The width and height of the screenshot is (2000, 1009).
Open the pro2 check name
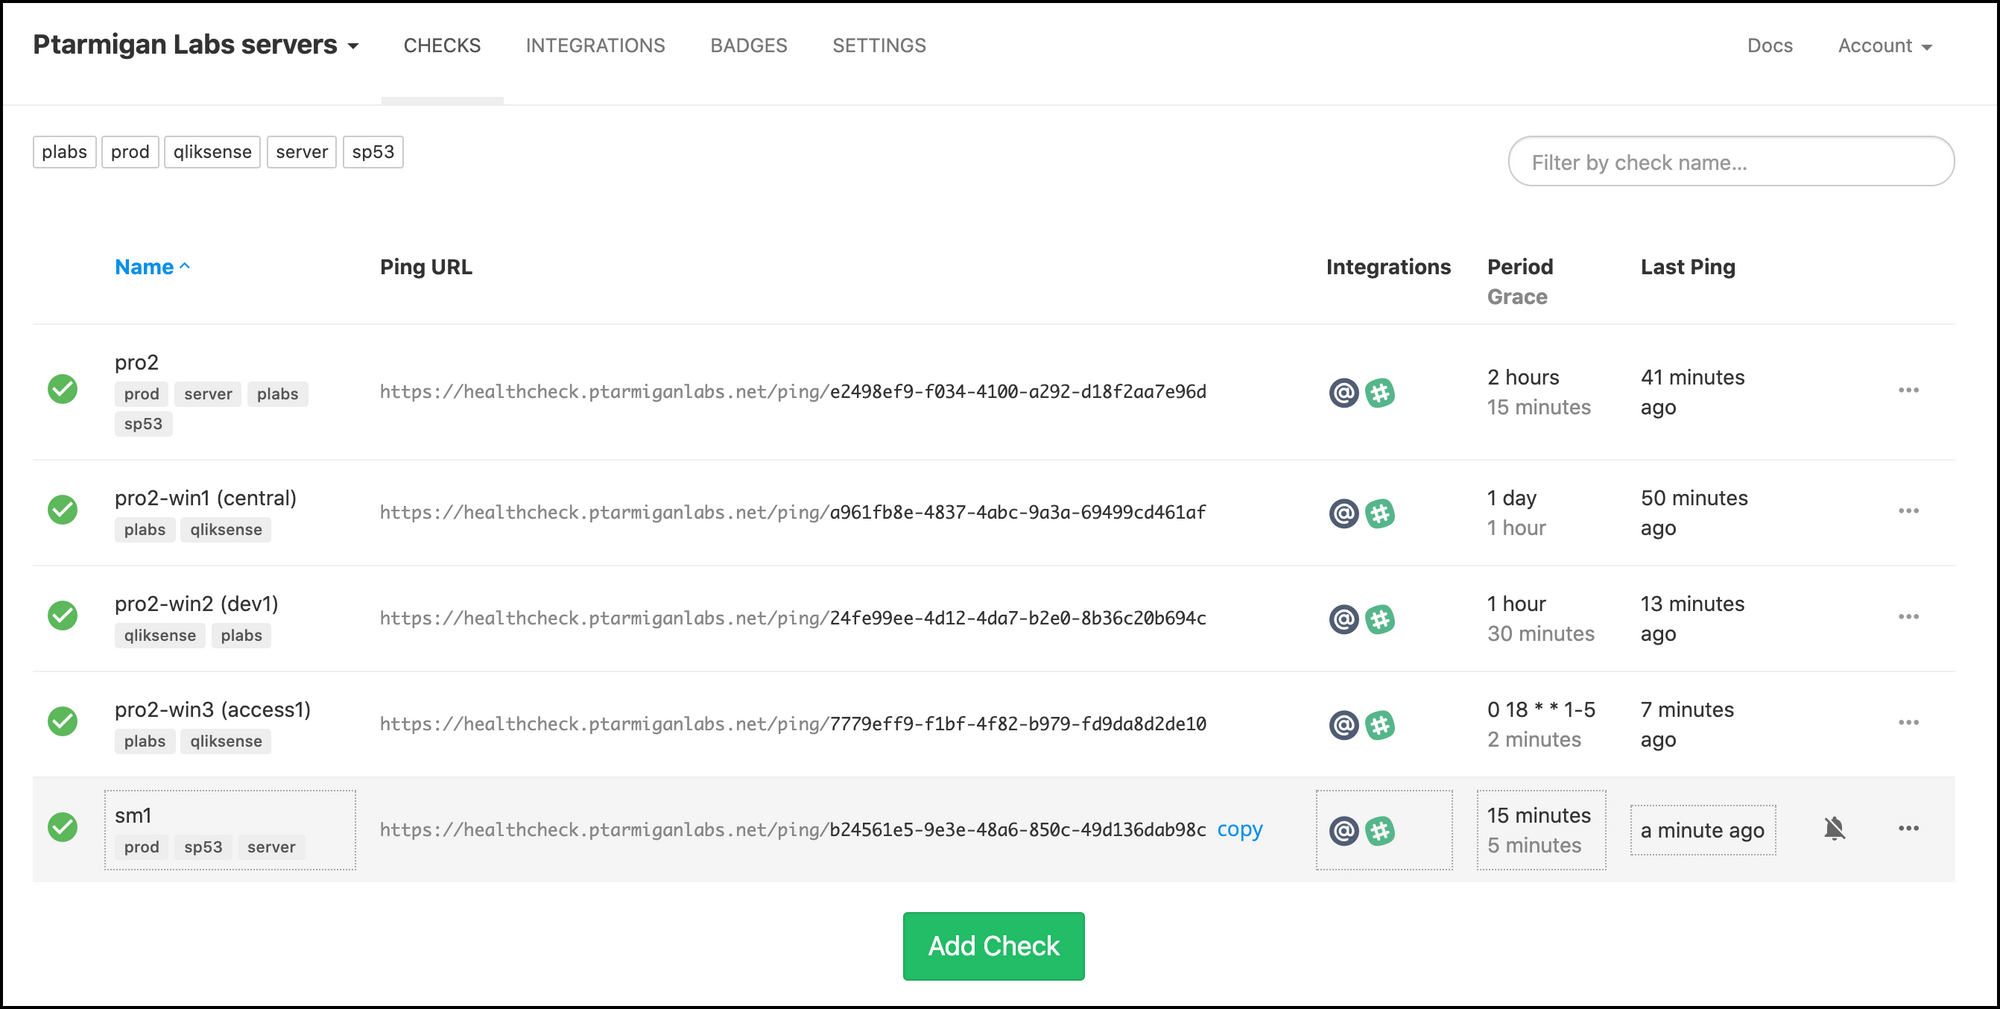[137, 362]
